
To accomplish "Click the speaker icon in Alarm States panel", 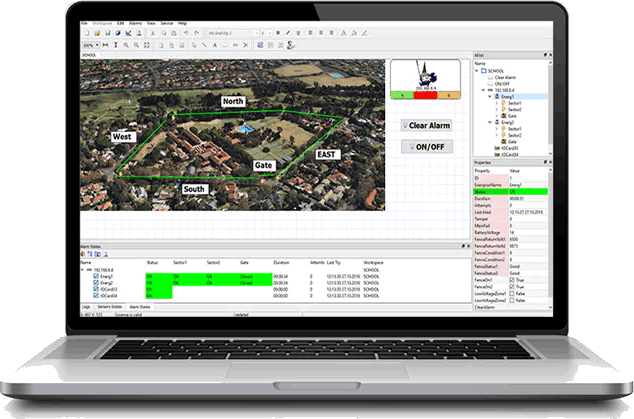I will click(x=83, y=254).
